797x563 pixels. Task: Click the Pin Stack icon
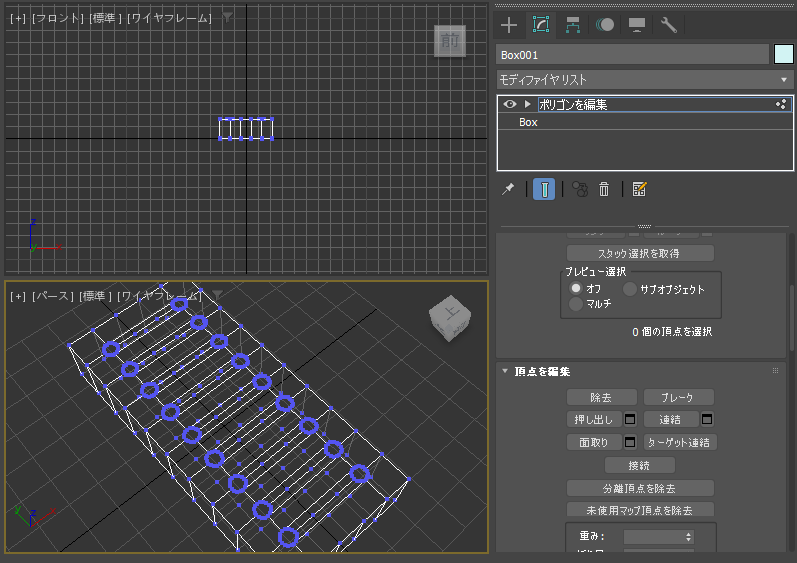click(508, 189)
